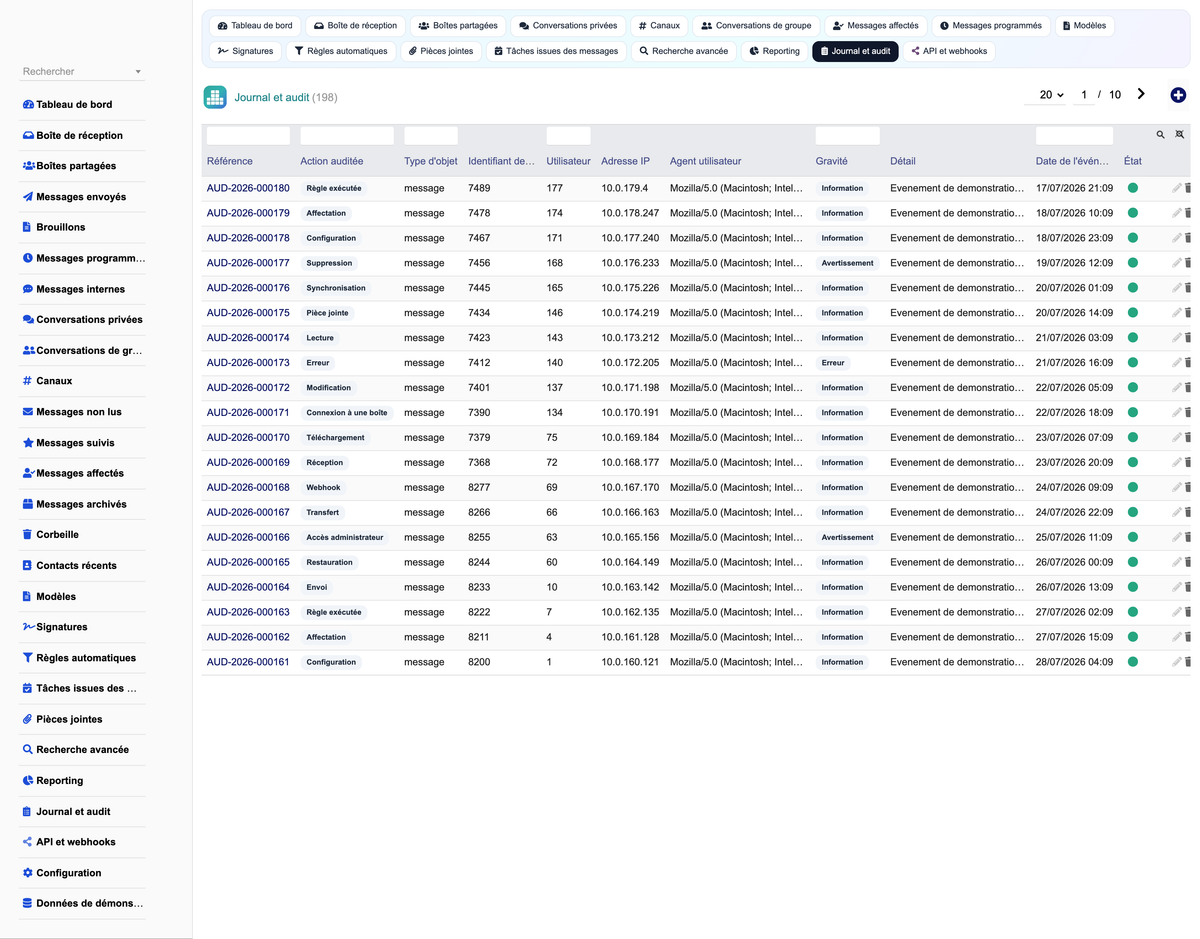
Task: Switch to Règles automatiques tab
Action: coord(341,51)
